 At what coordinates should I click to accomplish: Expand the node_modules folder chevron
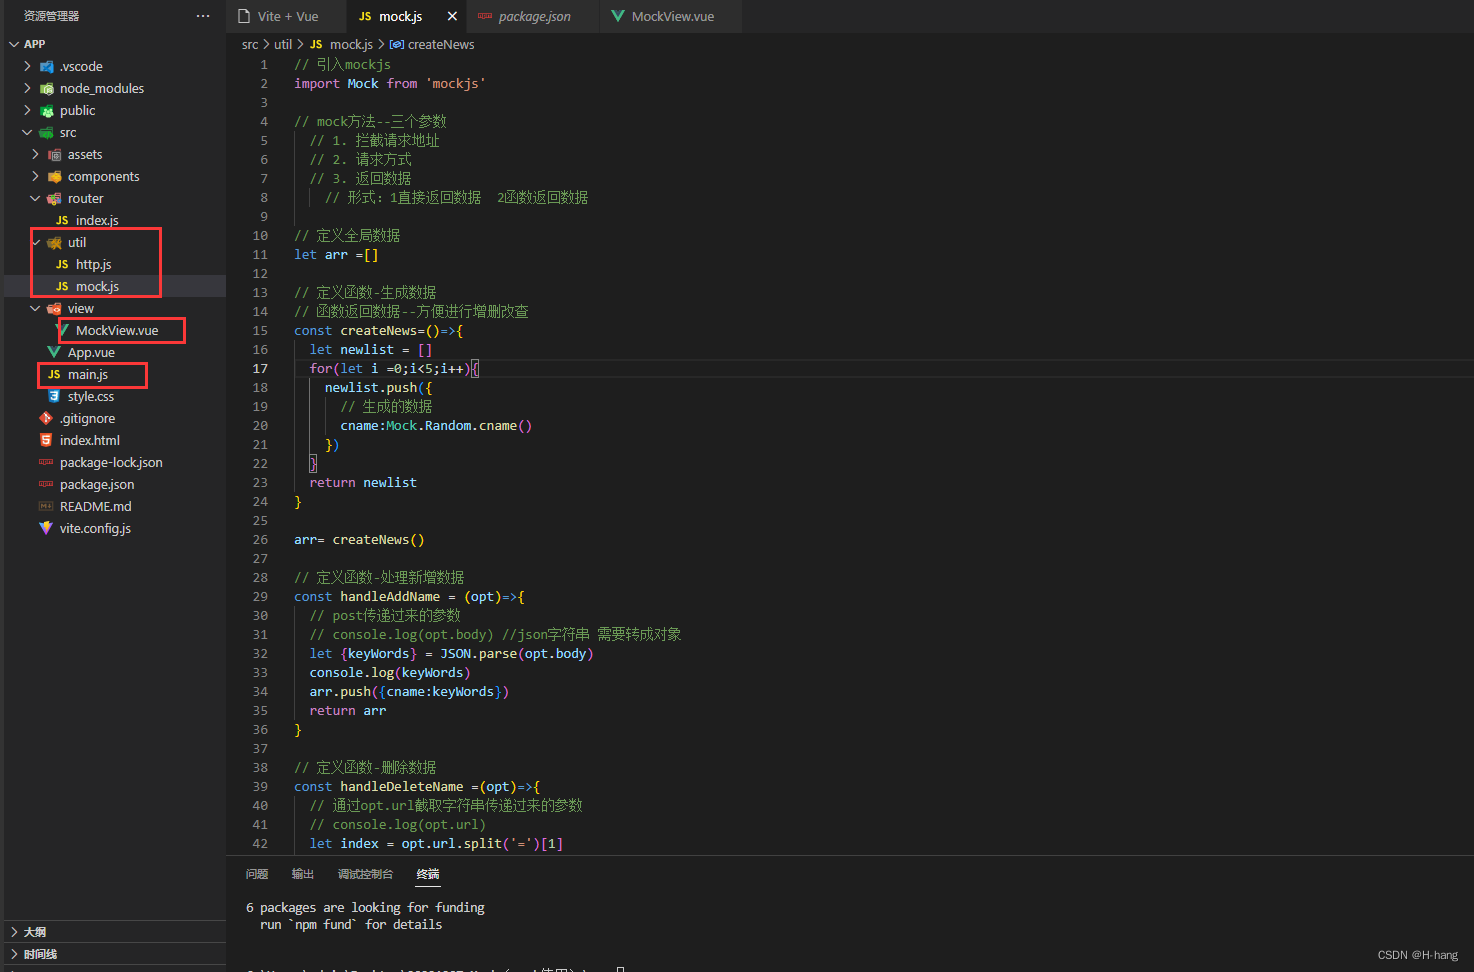[27, 88]
